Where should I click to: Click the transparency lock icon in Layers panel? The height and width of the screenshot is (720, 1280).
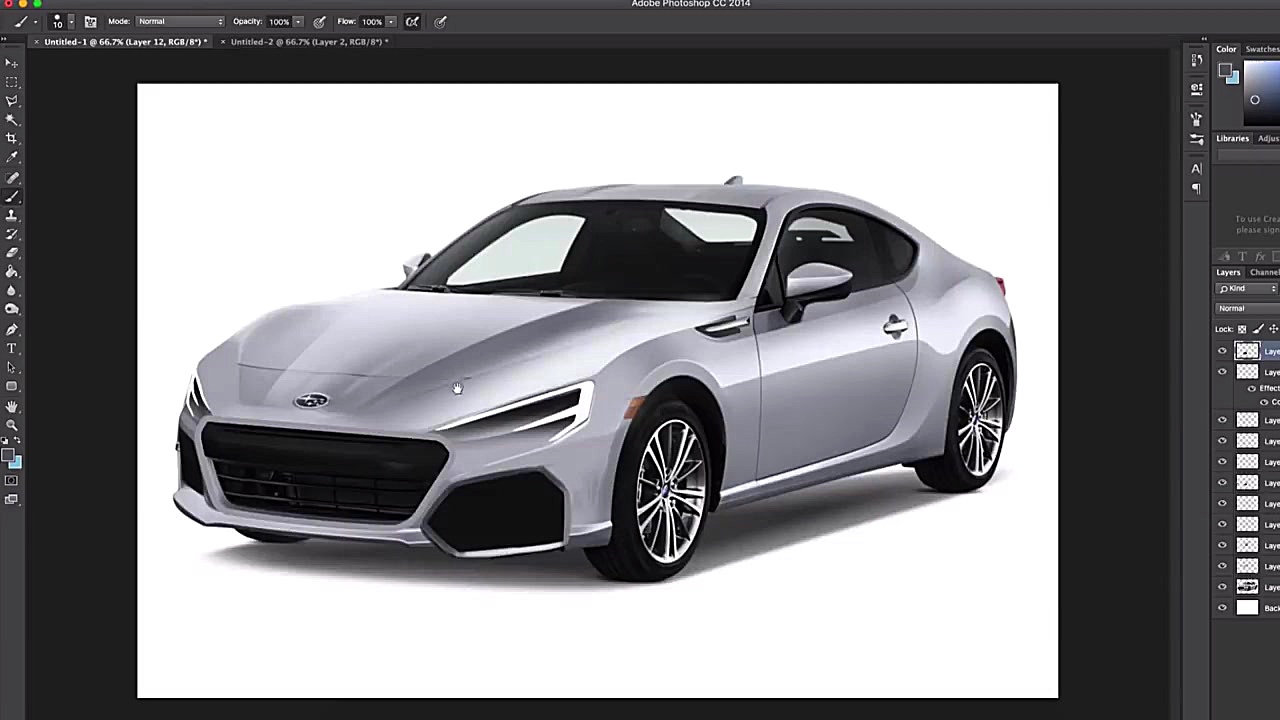pyautogui.click(x=1242, y=328)
